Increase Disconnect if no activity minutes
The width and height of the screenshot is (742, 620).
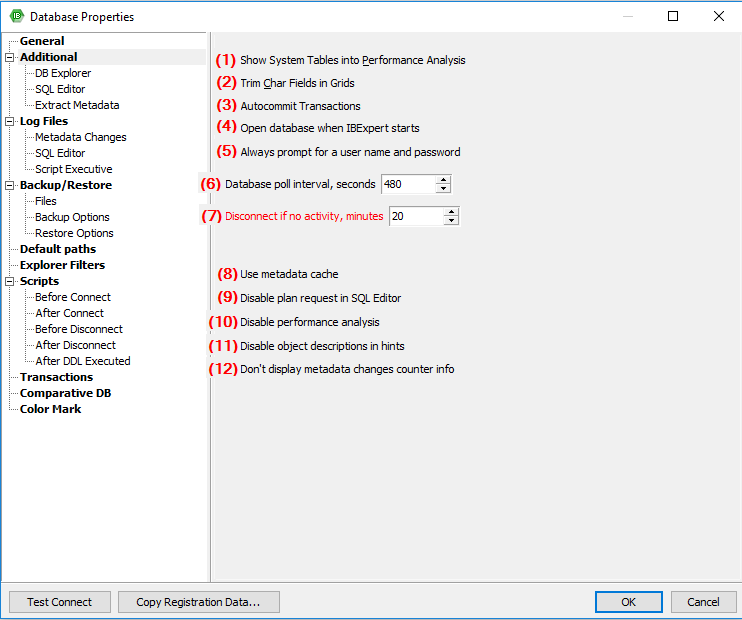pyautogui.click(x=451, y=212)
